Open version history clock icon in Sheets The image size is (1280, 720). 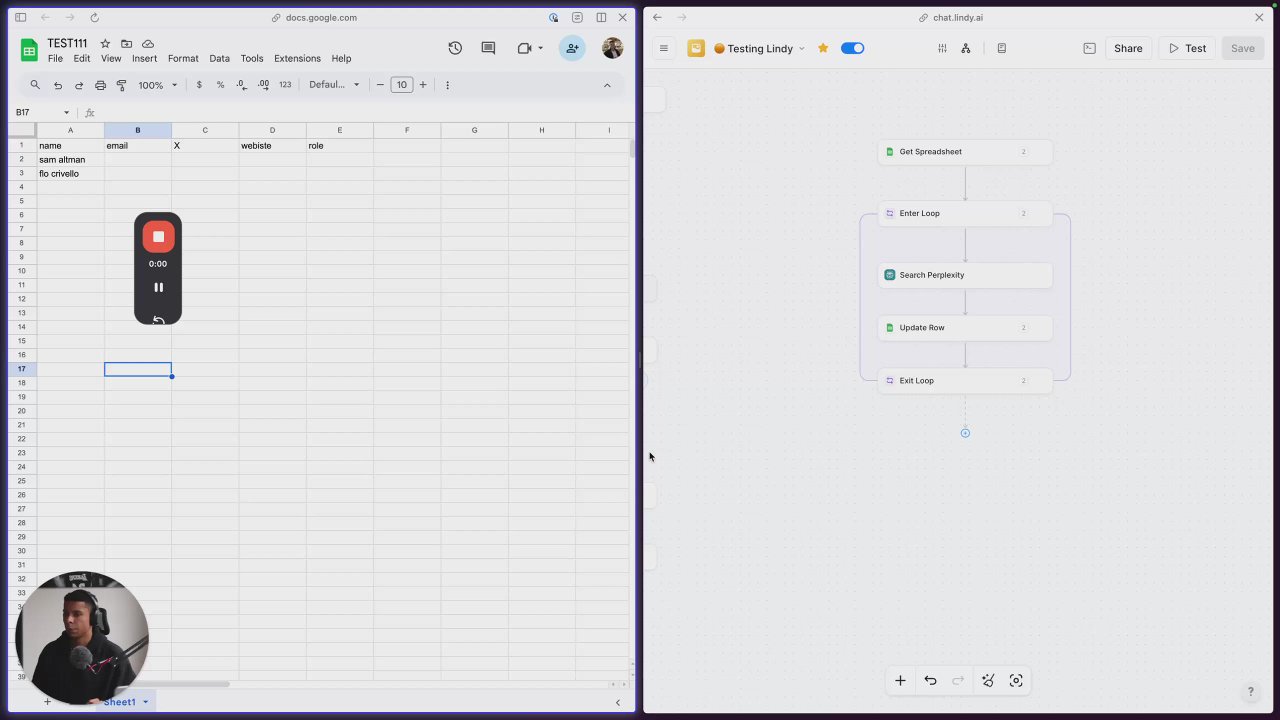455,48
